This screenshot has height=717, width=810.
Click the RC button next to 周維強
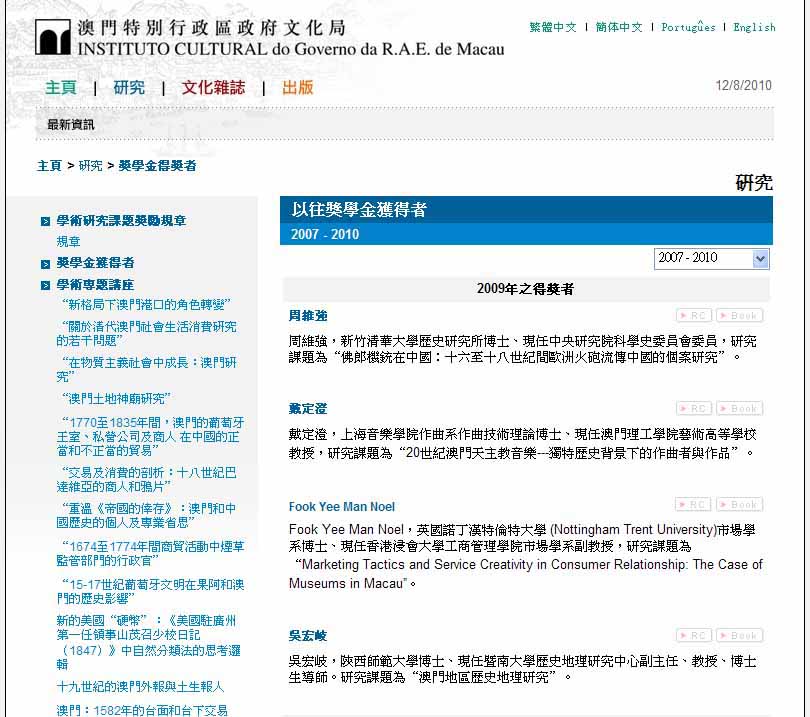pos(694,315)
